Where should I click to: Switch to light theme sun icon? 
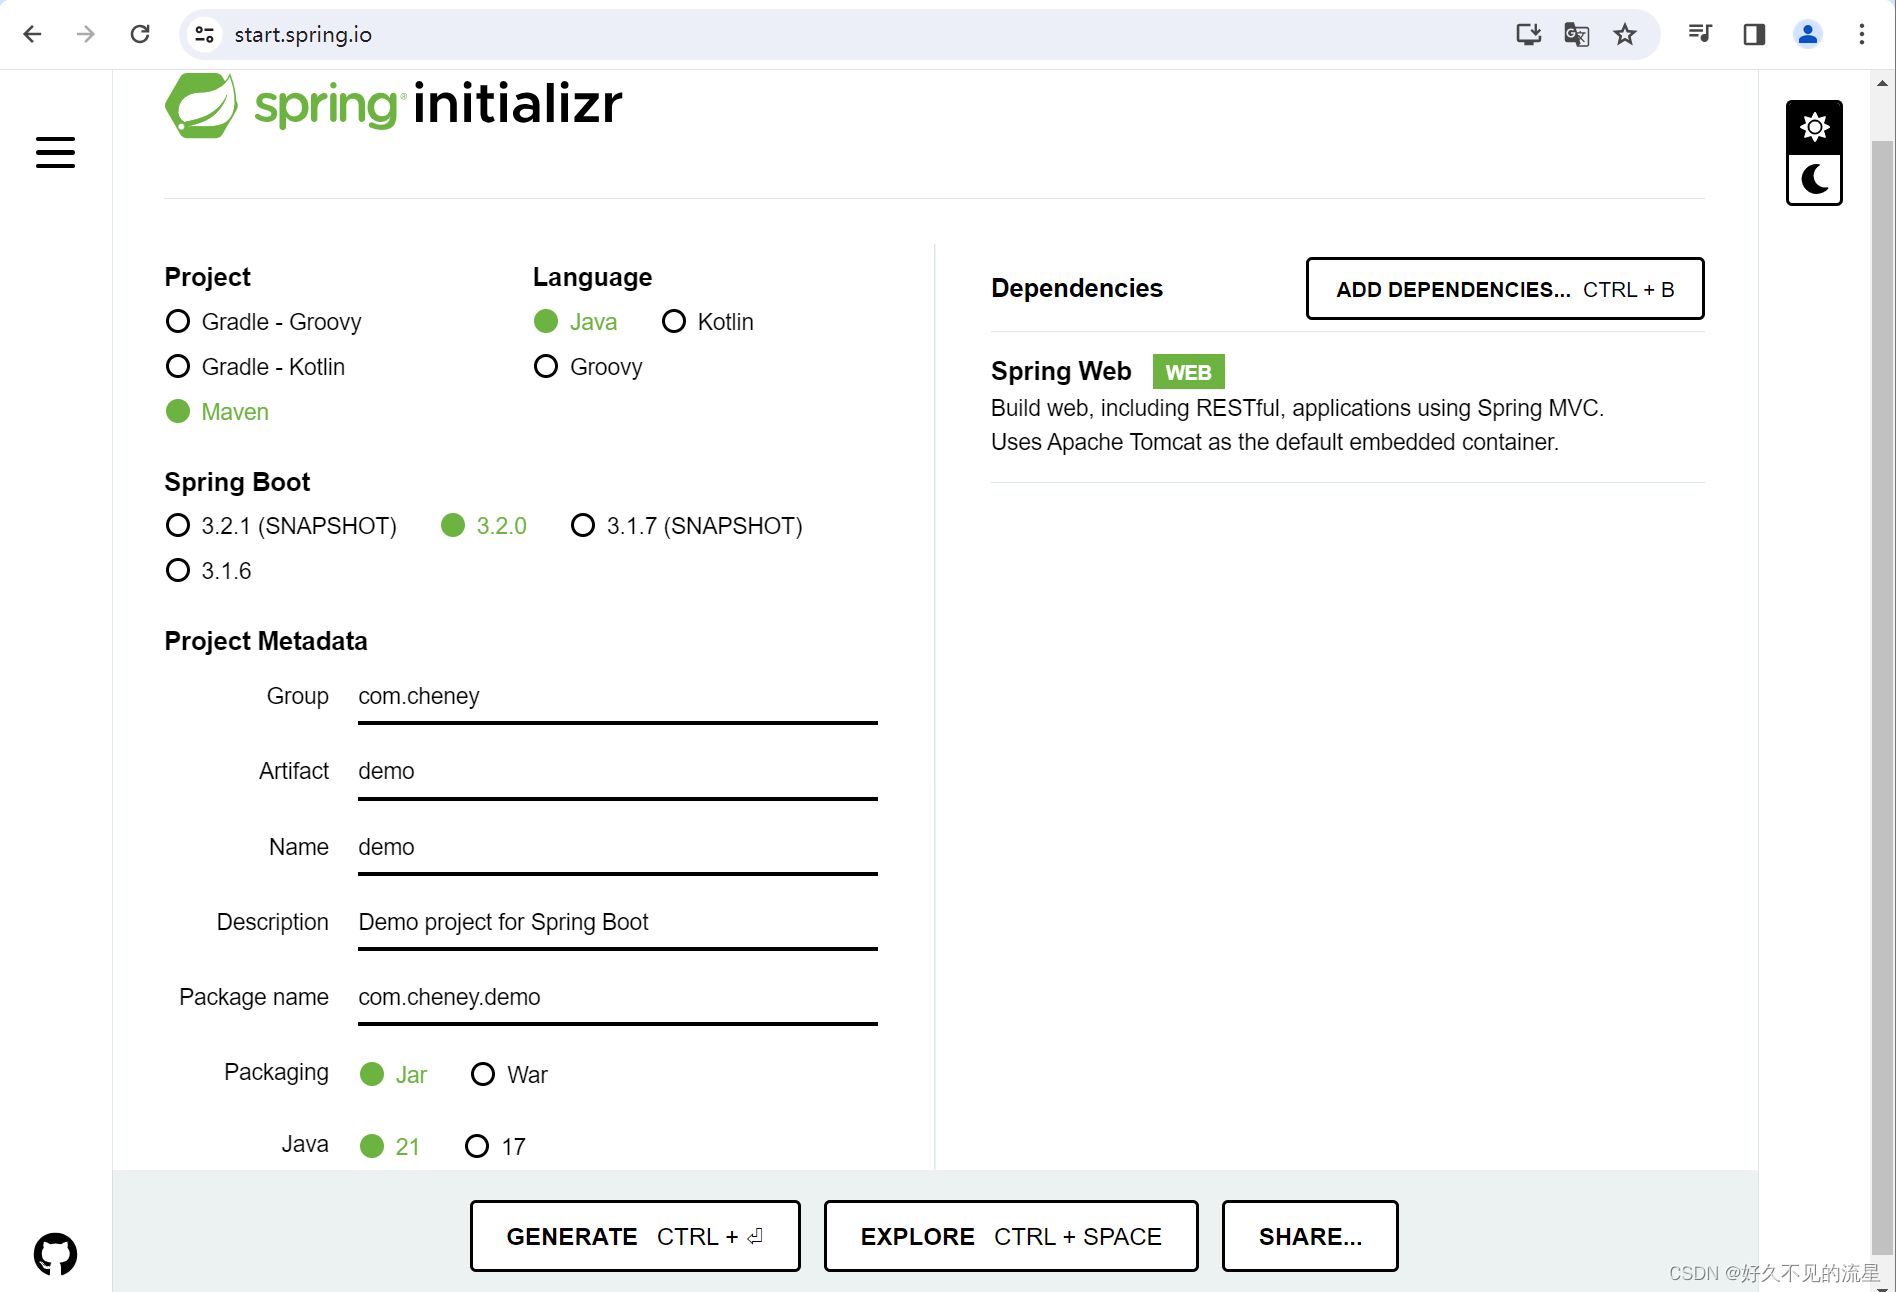click(1814, 127)
